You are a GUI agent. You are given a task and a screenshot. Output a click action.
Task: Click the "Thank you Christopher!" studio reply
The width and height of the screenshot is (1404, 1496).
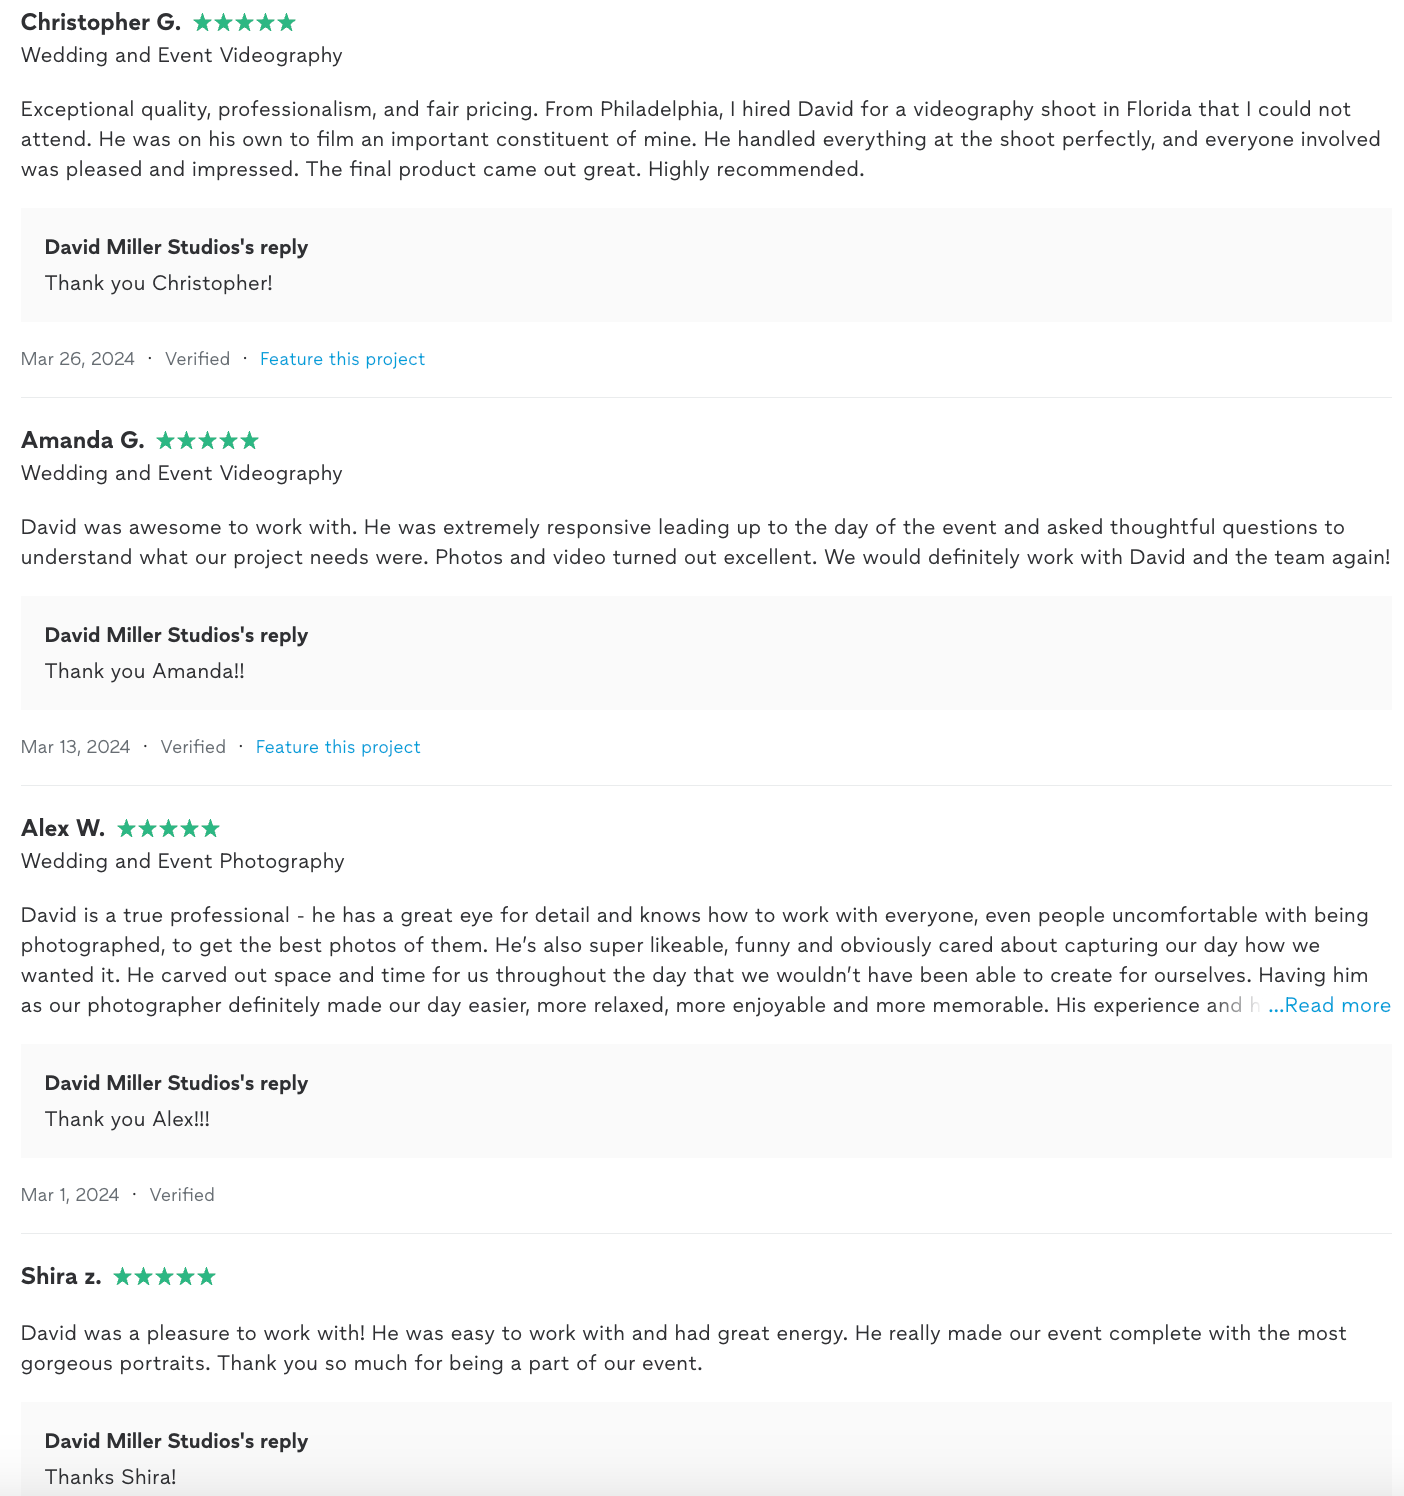159,283
